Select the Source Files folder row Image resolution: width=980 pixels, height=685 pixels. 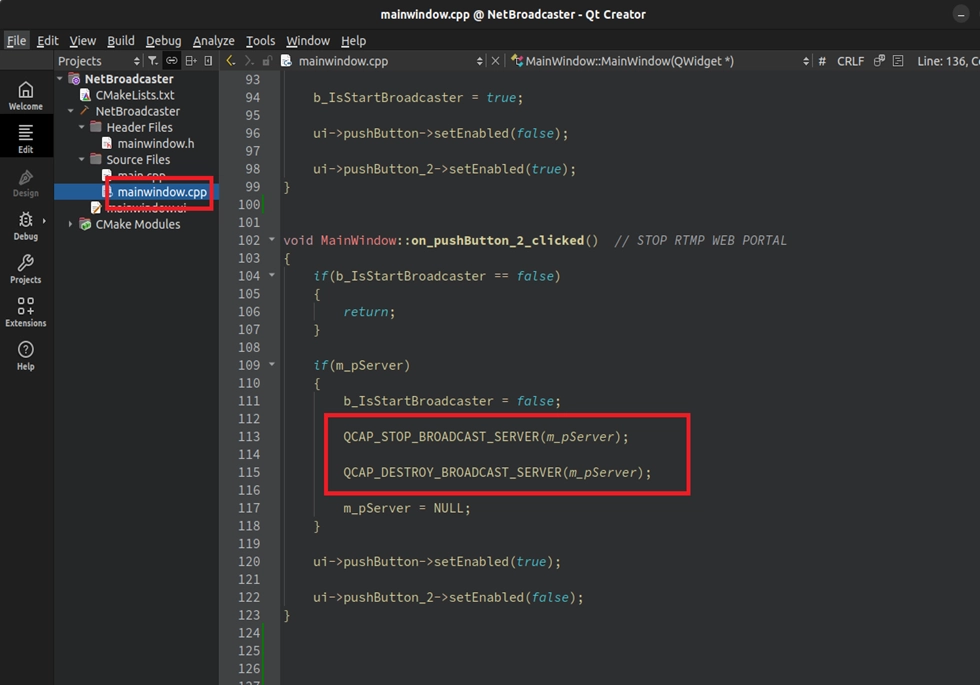138,159
